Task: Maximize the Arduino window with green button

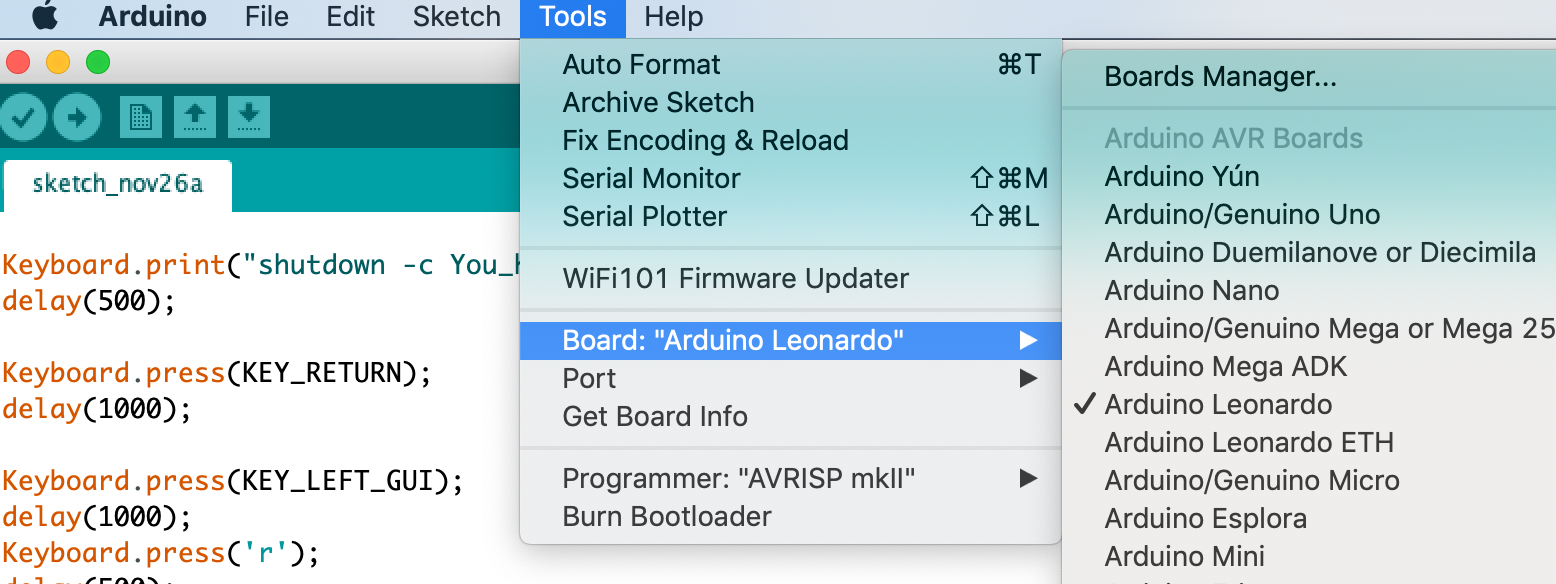Action: tap(98, 63)
